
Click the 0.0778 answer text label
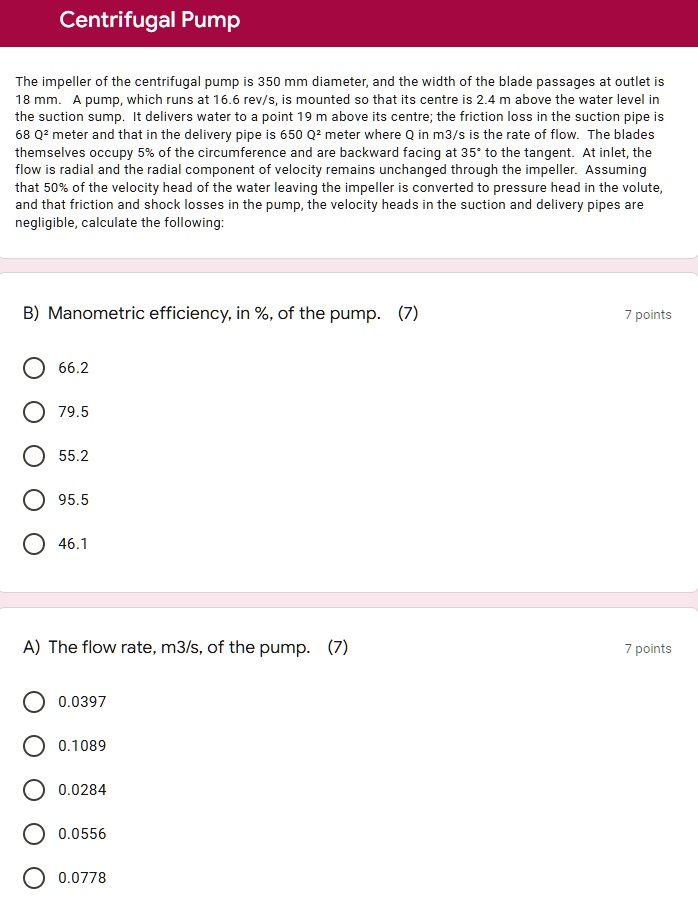coord(81,878)
